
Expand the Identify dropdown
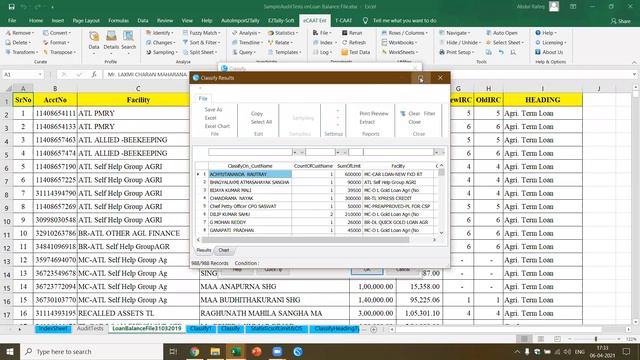(160, 33)
